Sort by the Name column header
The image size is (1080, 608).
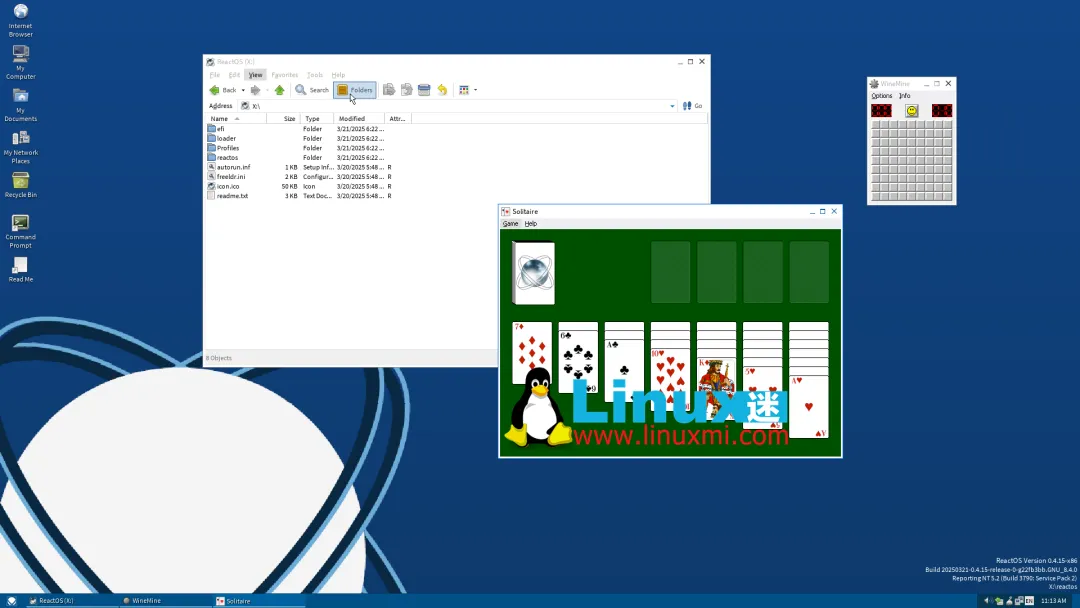[x=236, y=118]
